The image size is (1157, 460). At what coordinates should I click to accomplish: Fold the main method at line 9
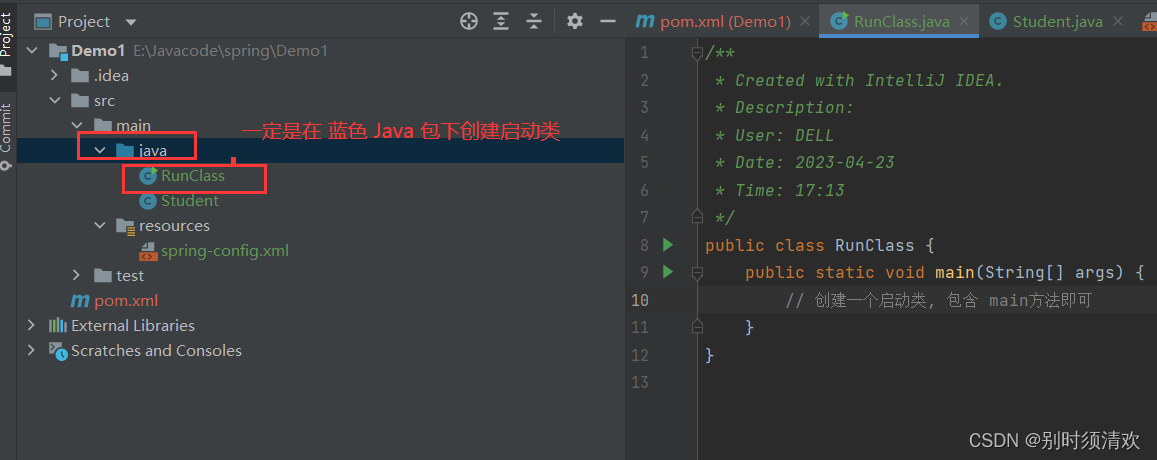[x=697, y=272]
